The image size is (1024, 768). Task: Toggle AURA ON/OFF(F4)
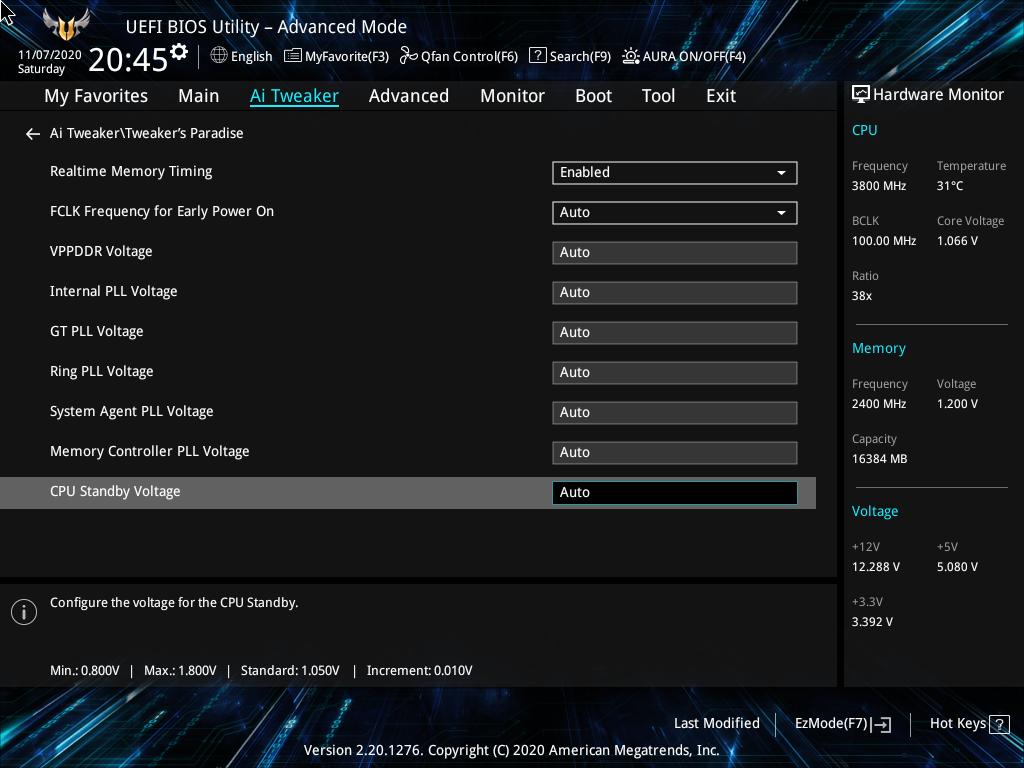click(x=684, y=56)
